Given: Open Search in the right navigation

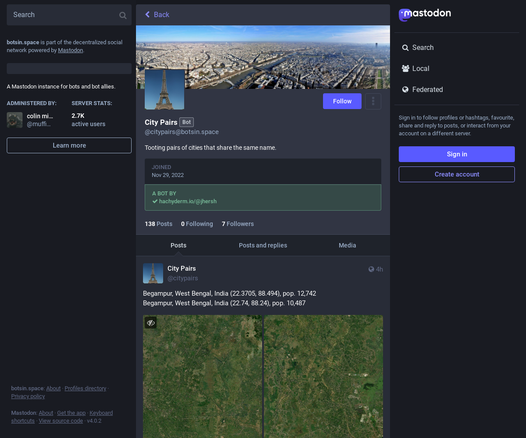Looking at the screenshot, I should 418,48.
